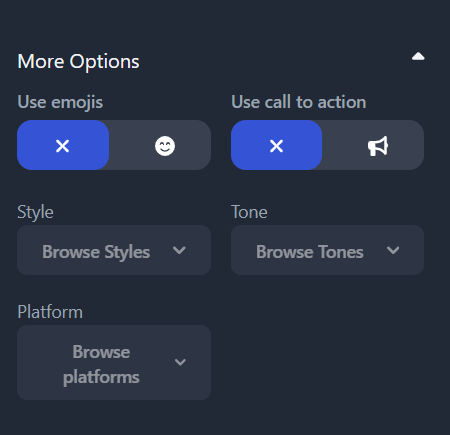Collapse More Options with the up arrow
Screen dimensions: 450x435
(x=418, y=57)
